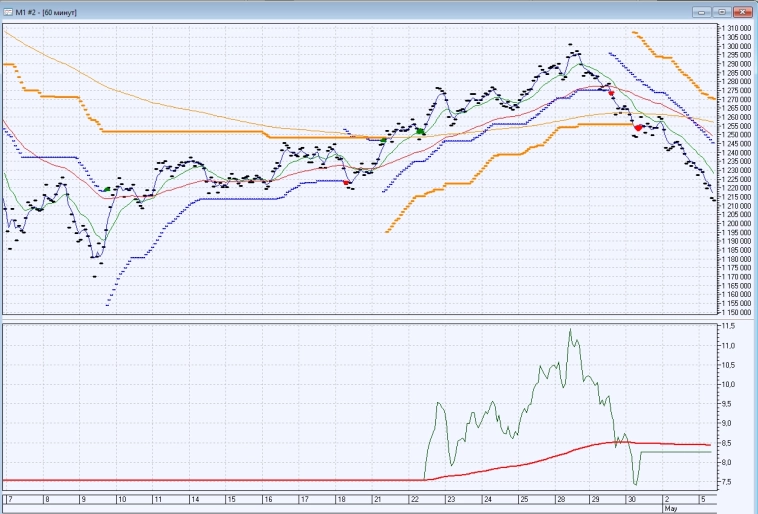The image size is (758, 514).
Task: Click the chart window icon in title bar
Action: pyautogui.click(x=8, y=10)
